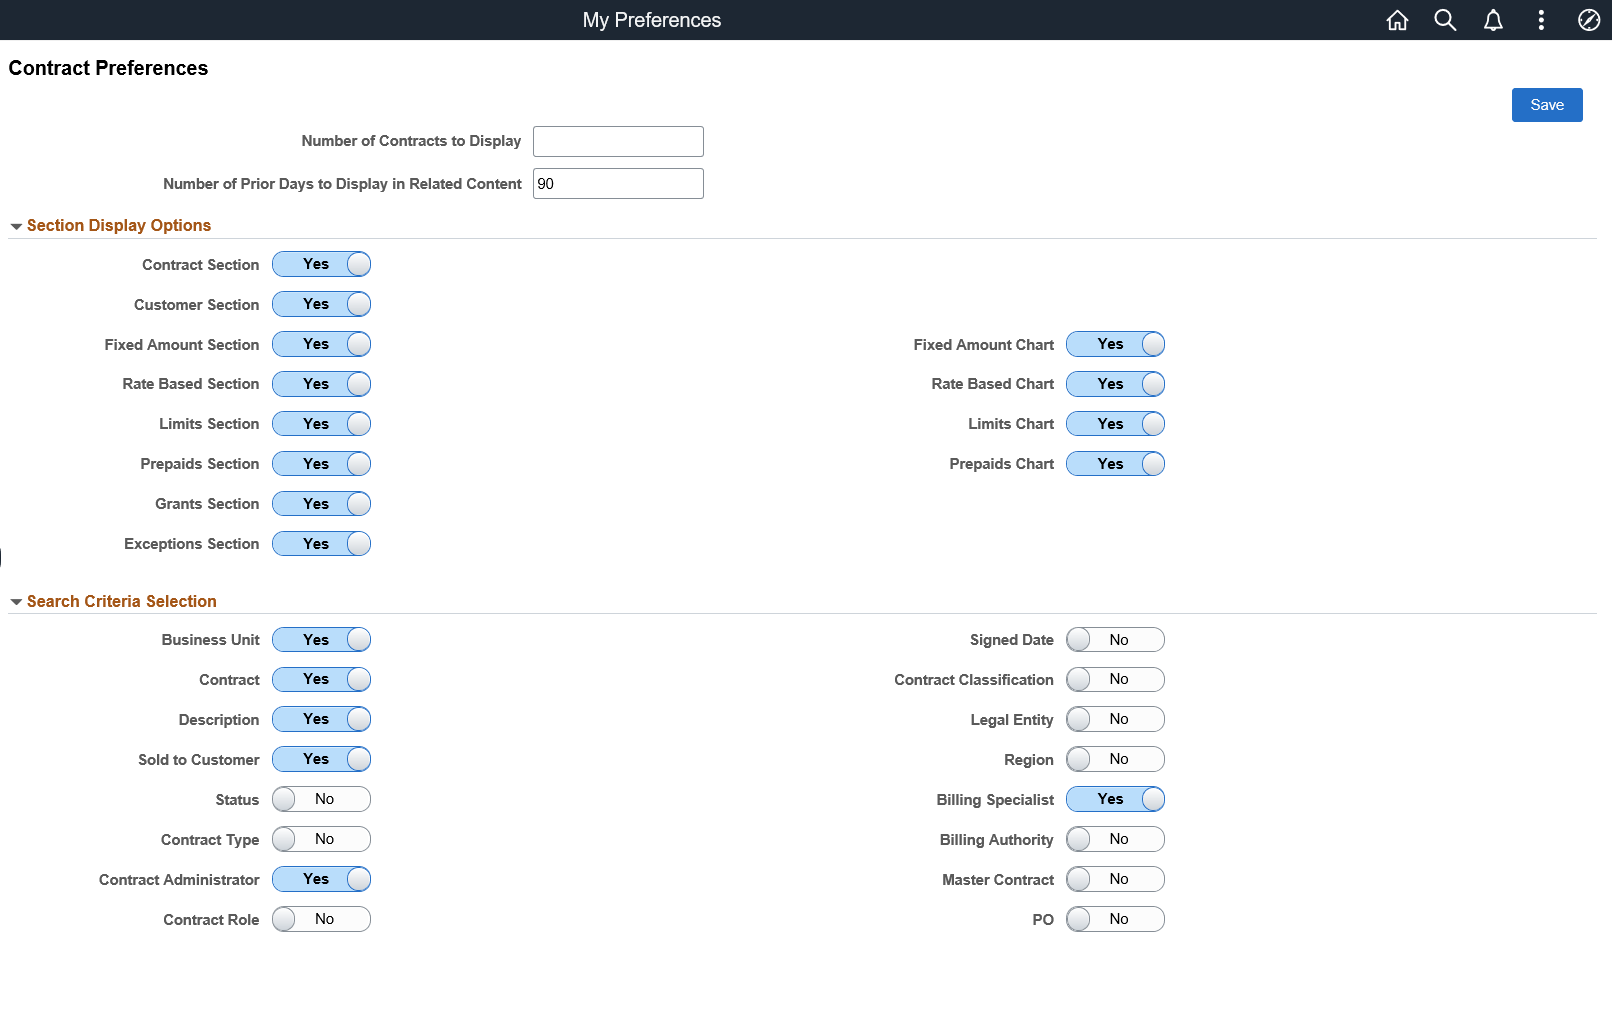
Task: Toggle the Customer Section switch
Action: 321,304
